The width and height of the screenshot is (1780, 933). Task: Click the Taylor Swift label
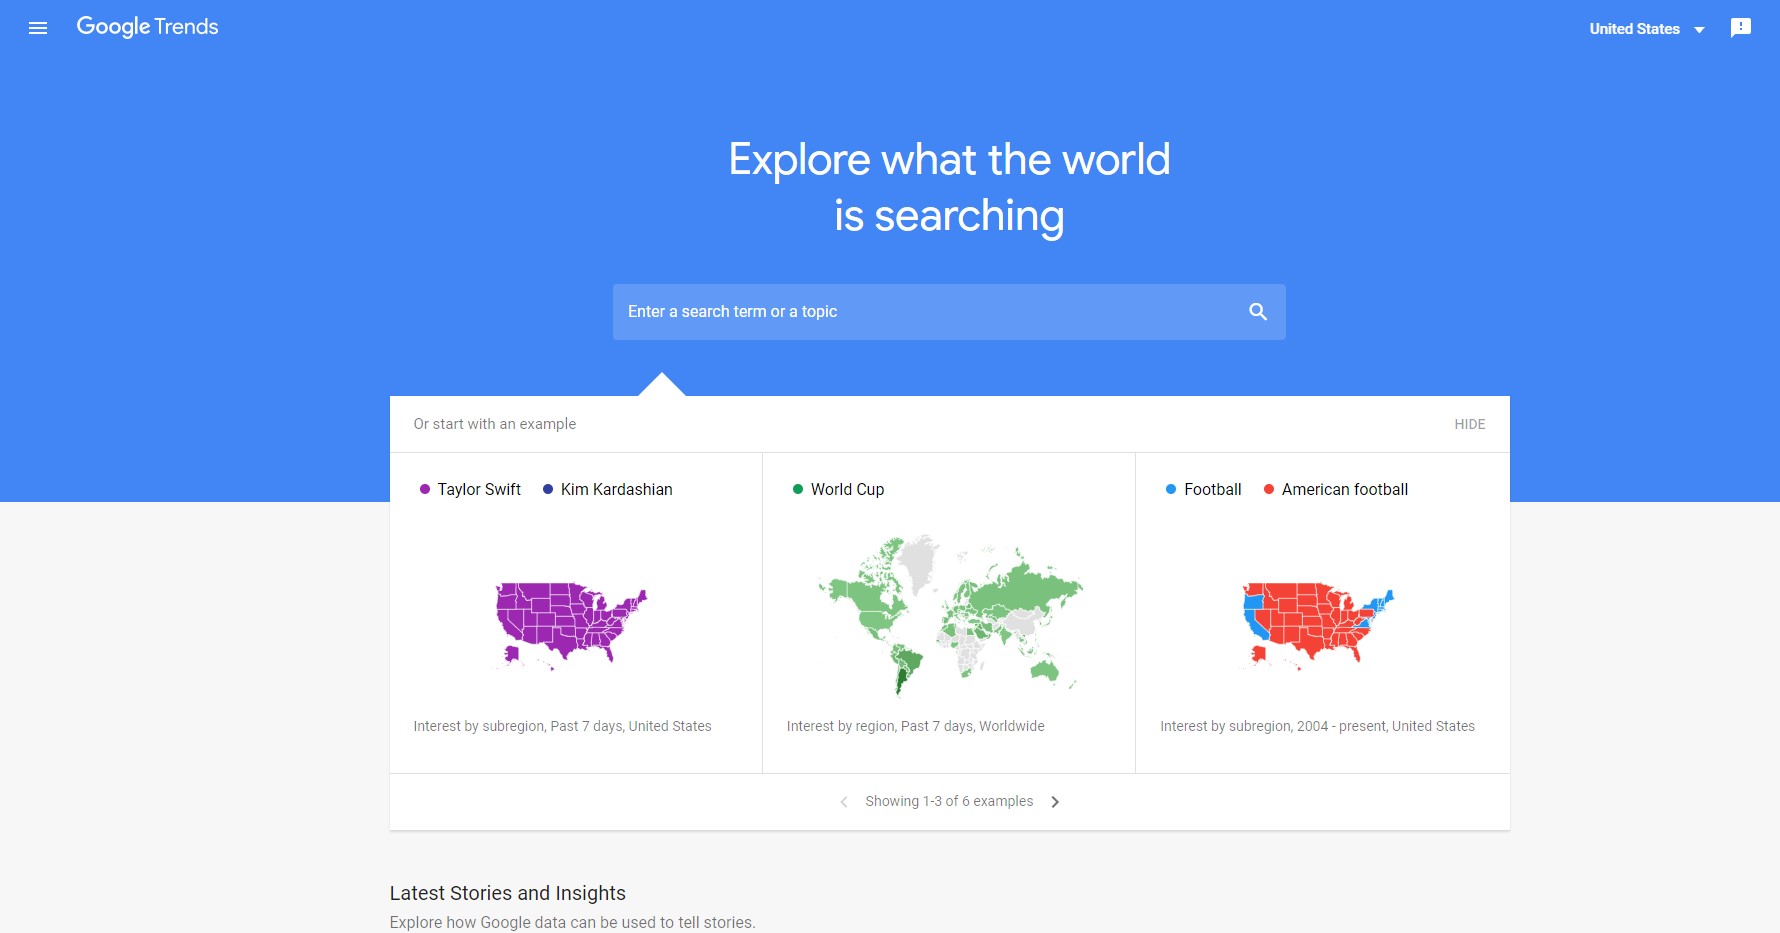click(479, 489)
